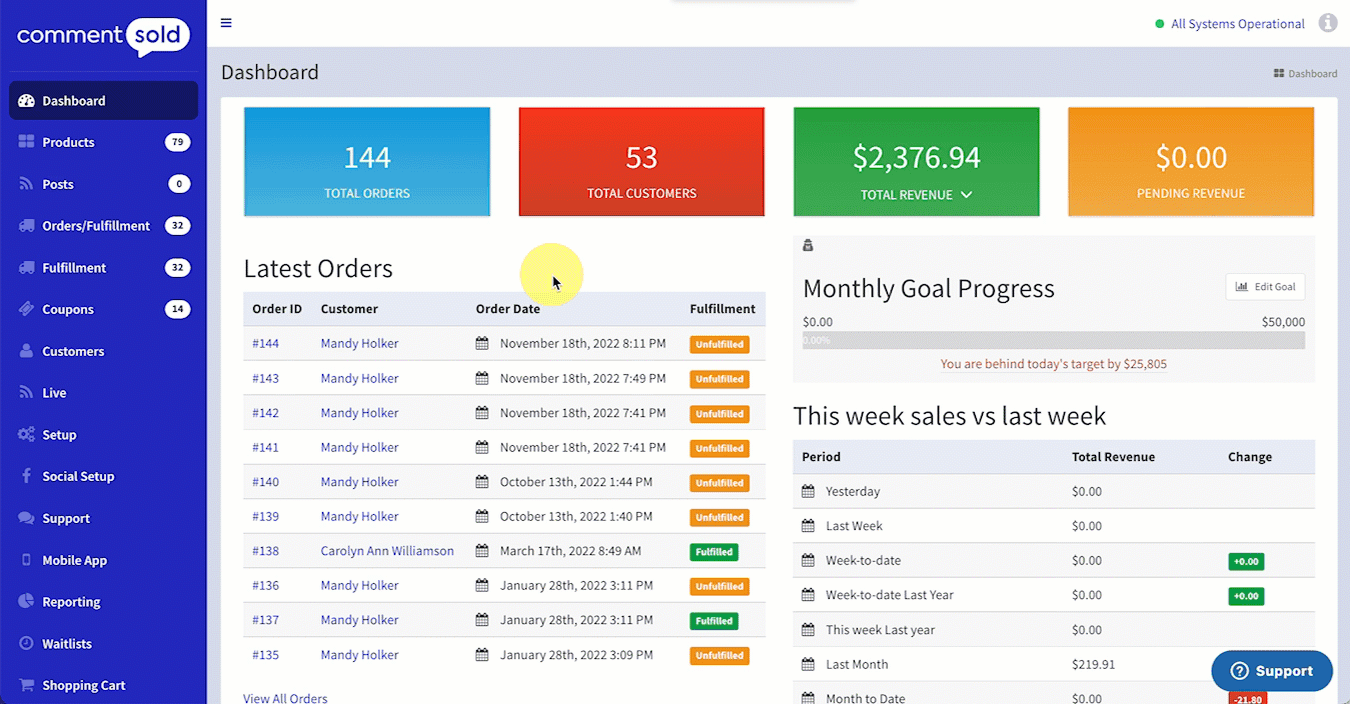Click the CommentSold logo
The image size is (1350, 704).
tap(102, 37)
